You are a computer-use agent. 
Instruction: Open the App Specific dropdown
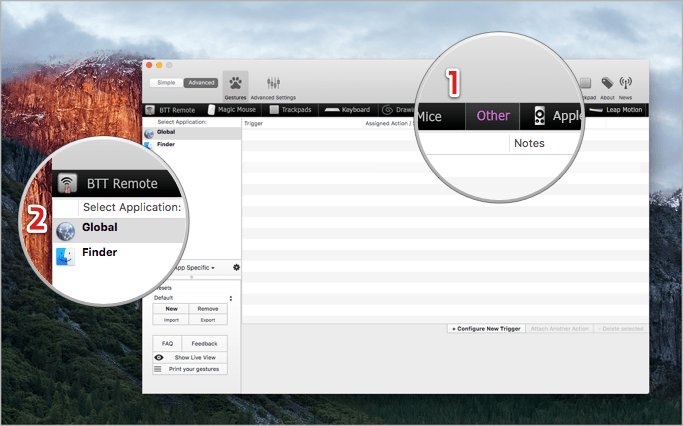point(194,267)
